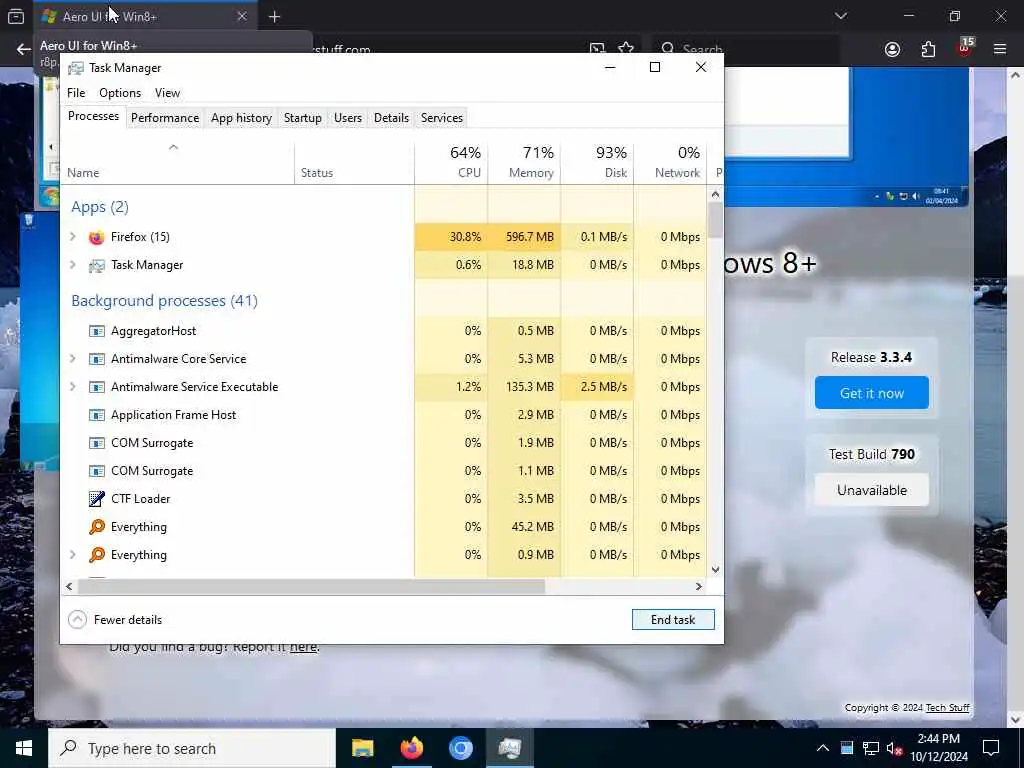
Task: Open the File menu in Task Manager
Action: 76,93
